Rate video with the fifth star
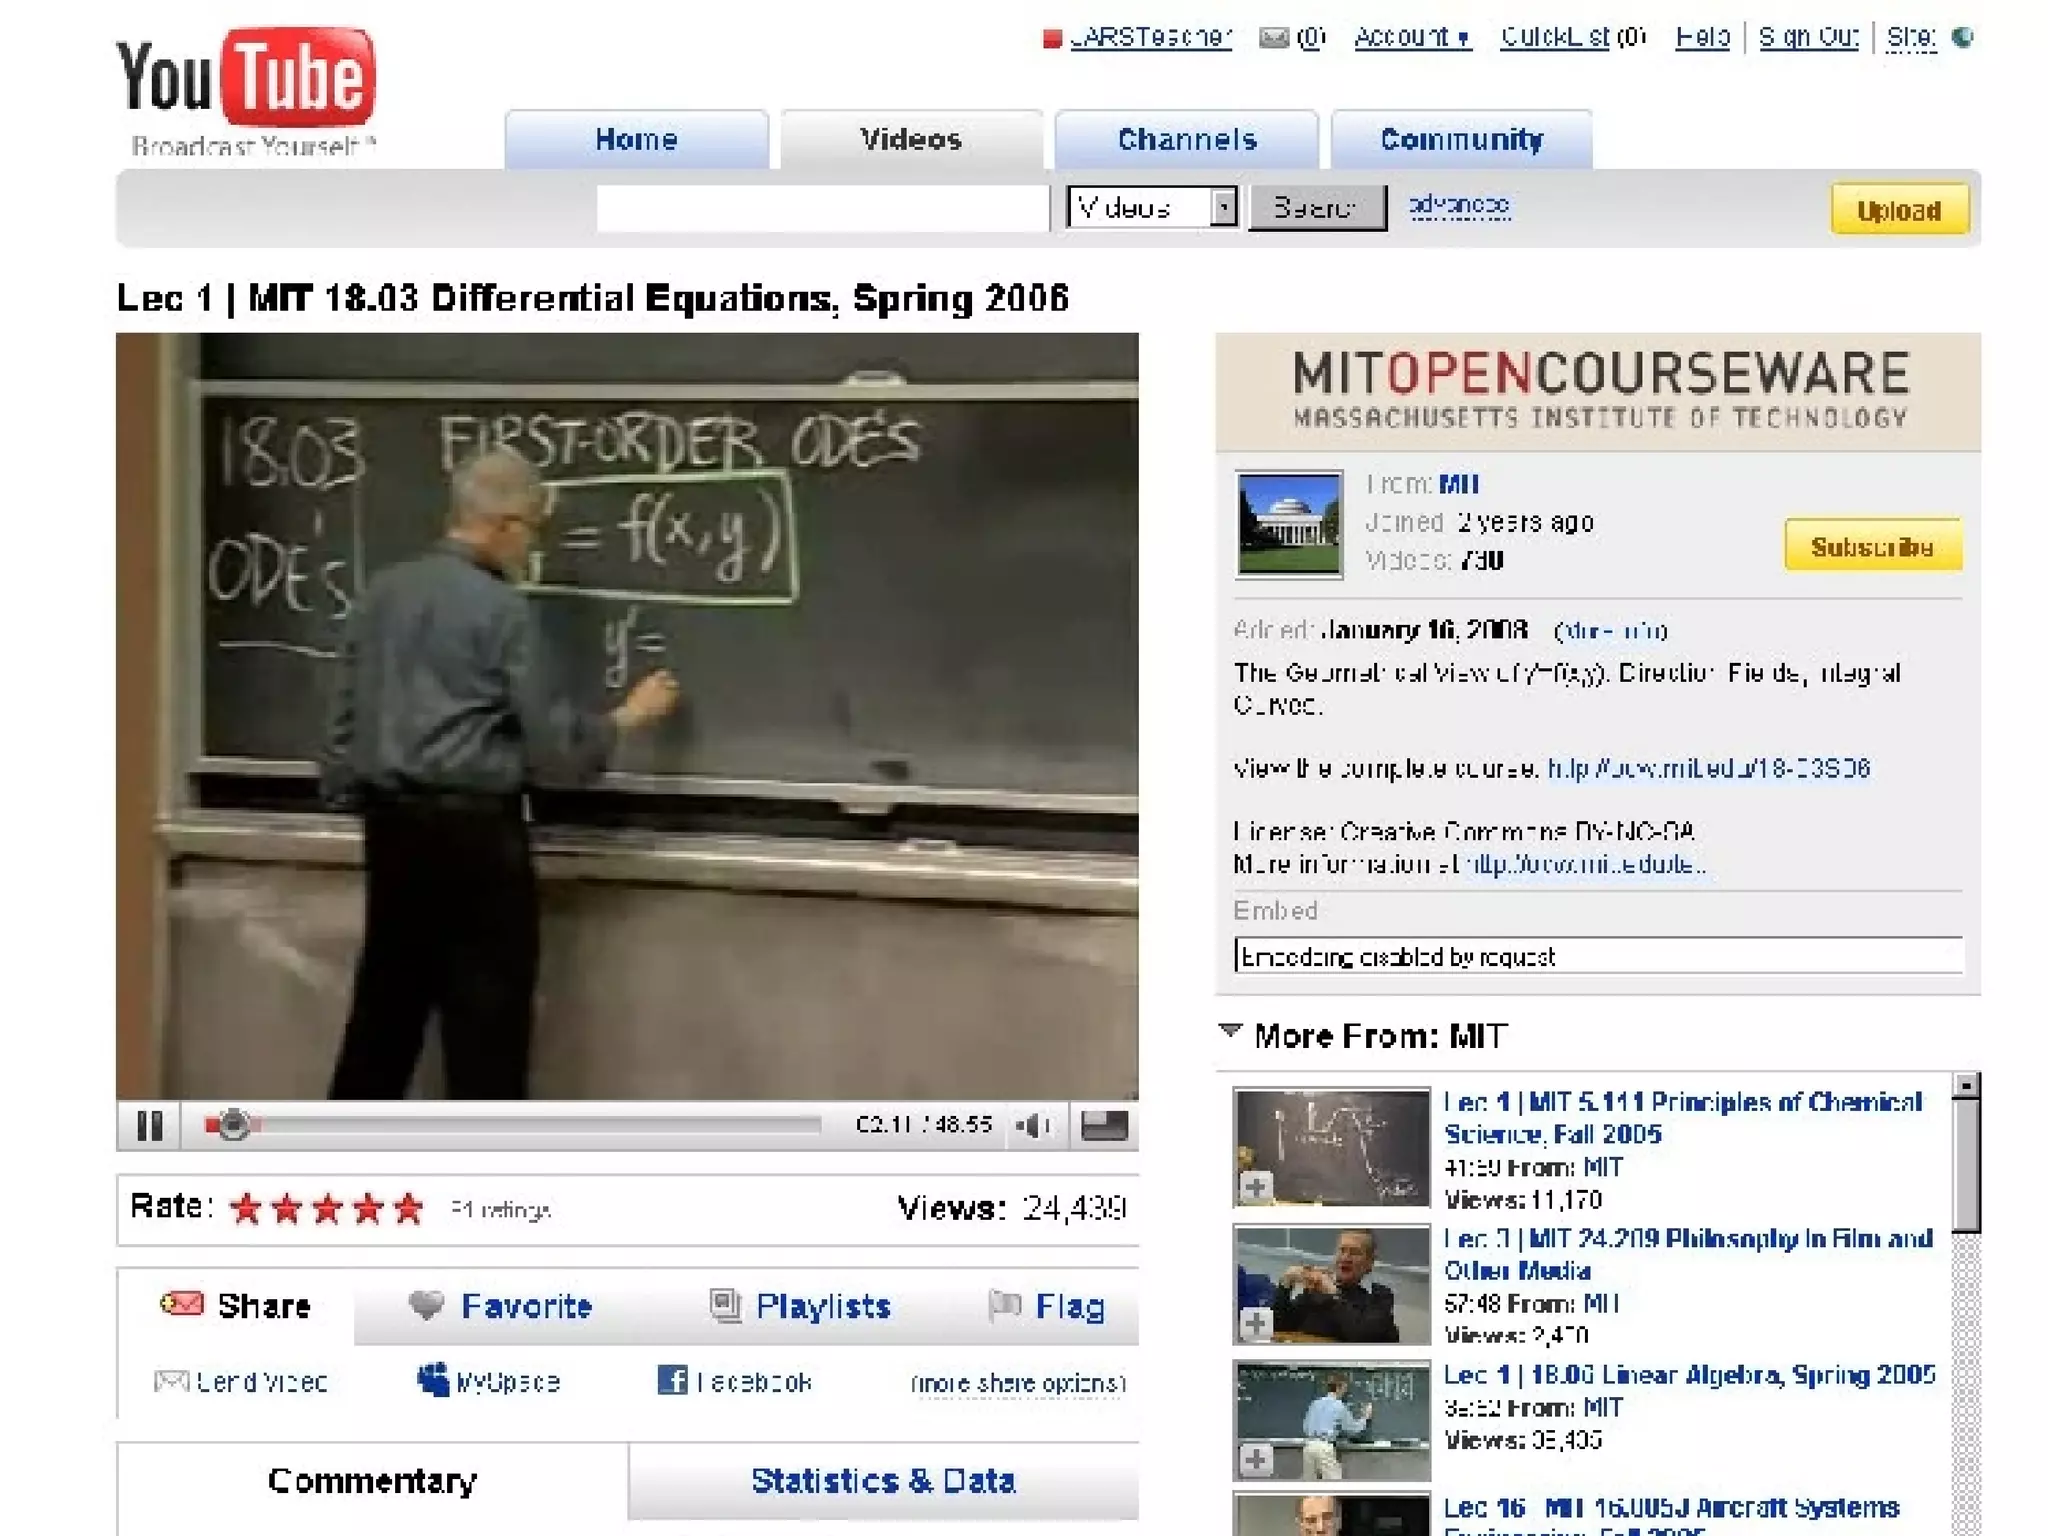This screenshot has width=2048, height=1536. [408, 1209]
